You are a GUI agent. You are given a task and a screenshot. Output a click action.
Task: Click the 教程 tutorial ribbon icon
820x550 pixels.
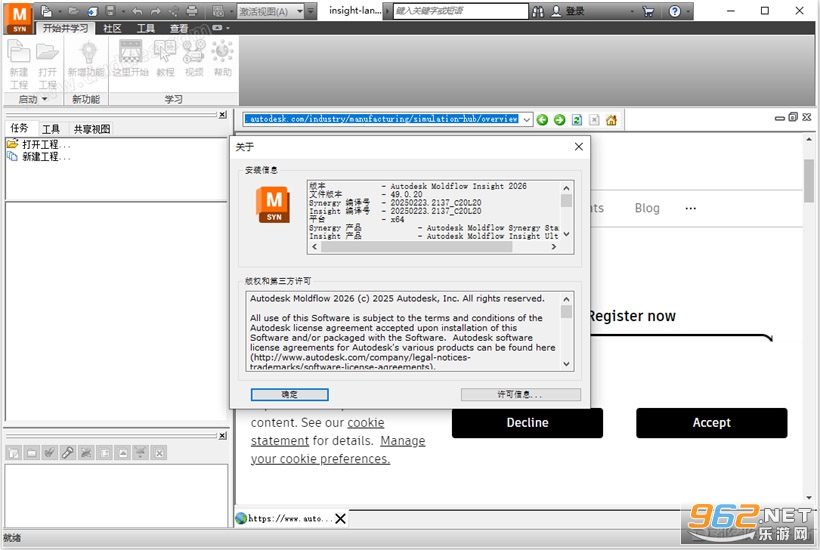coord(165,59)
